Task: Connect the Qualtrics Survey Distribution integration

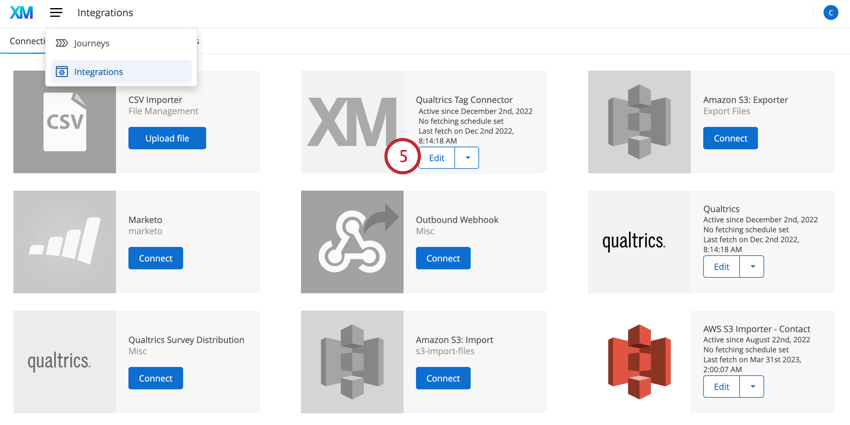Action: [x=156, y=378]
